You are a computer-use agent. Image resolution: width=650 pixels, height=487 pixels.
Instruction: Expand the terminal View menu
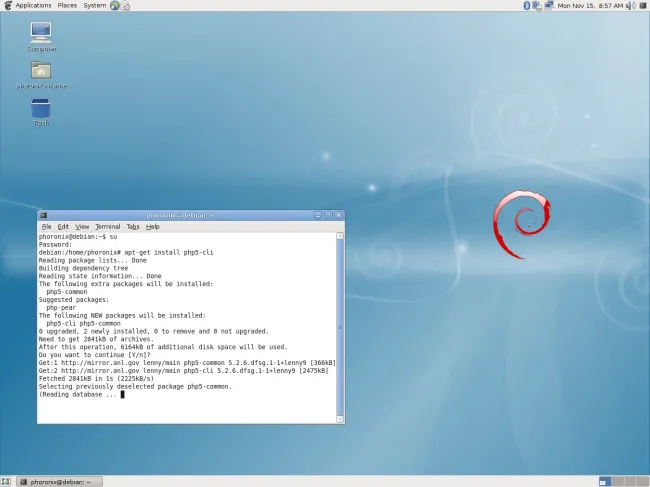pos(82,227)
